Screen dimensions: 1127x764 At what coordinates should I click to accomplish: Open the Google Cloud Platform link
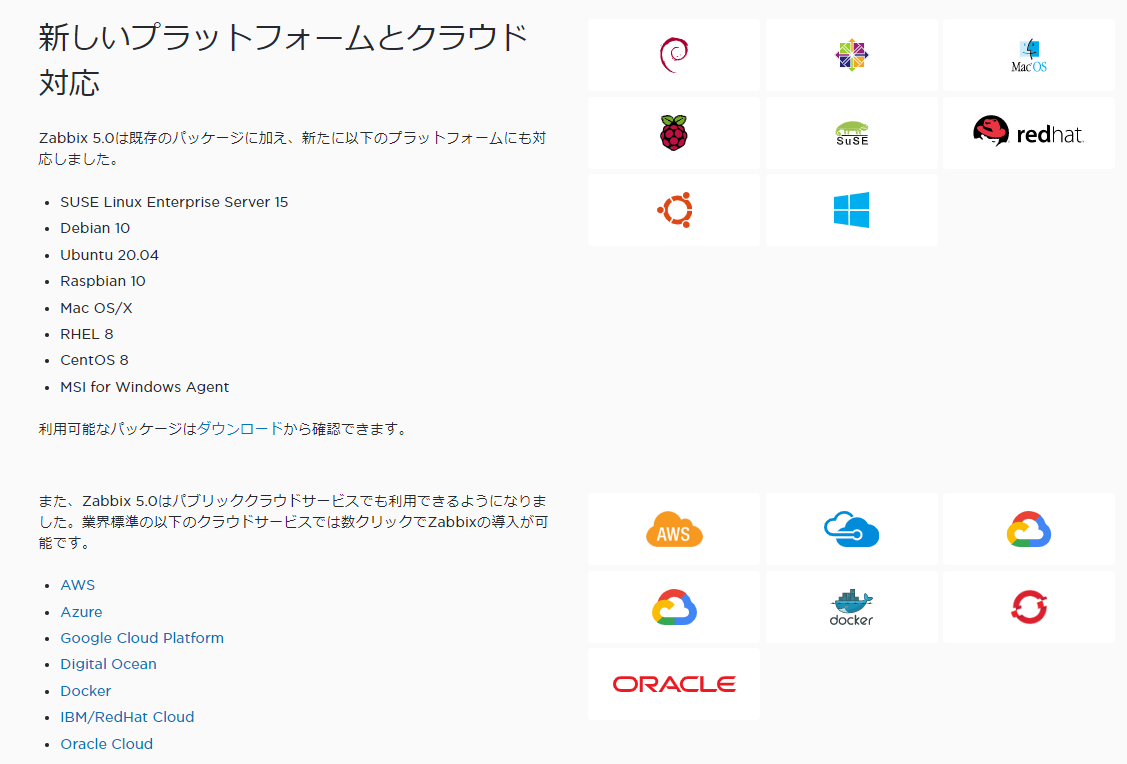pos(142,638)
